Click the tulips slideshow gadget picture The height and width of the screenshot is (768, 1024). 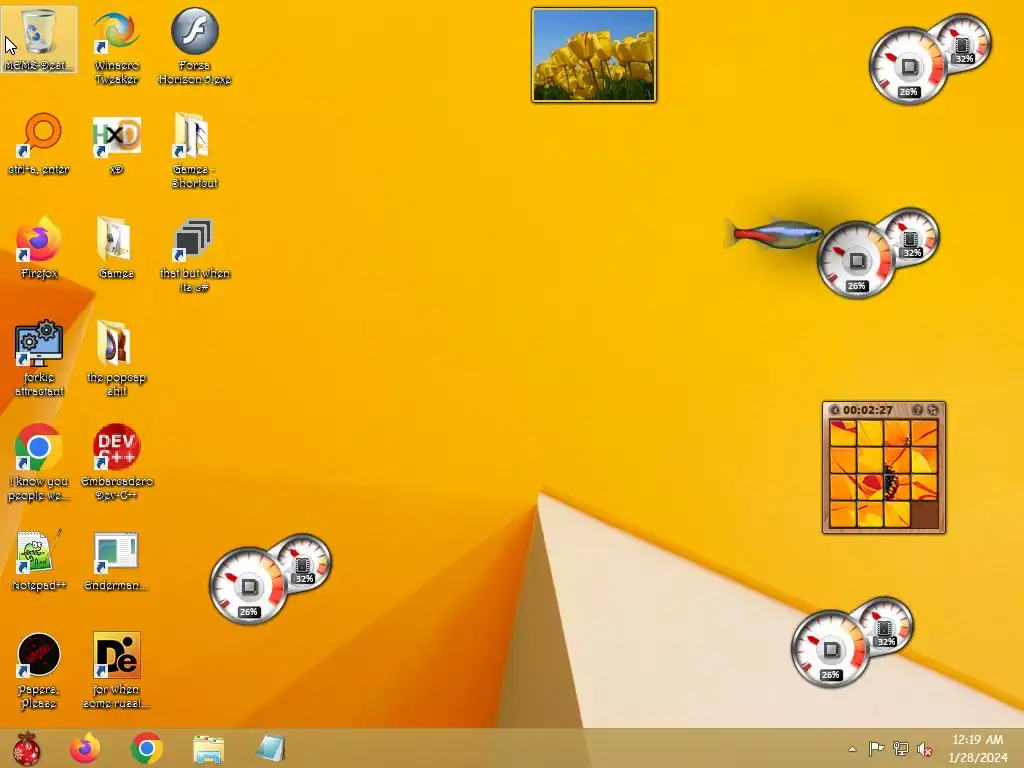coord(594,55)
